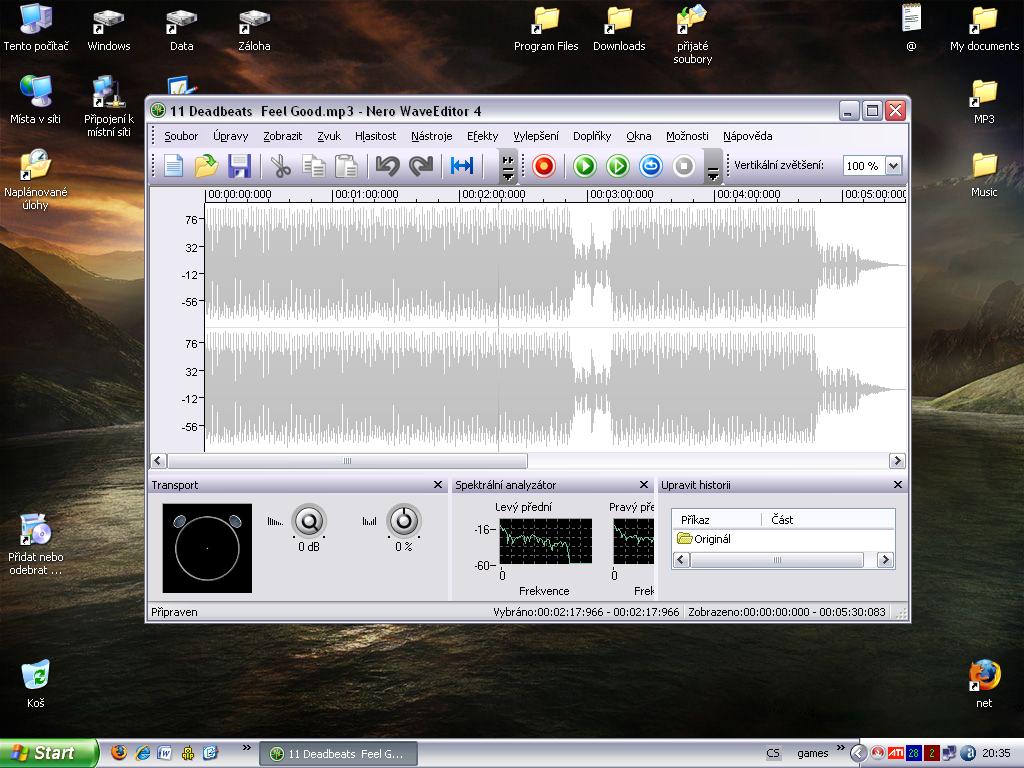Open an audio file via the folder icon
Viewport: 1024px width, 768px height.
[206, 166]
